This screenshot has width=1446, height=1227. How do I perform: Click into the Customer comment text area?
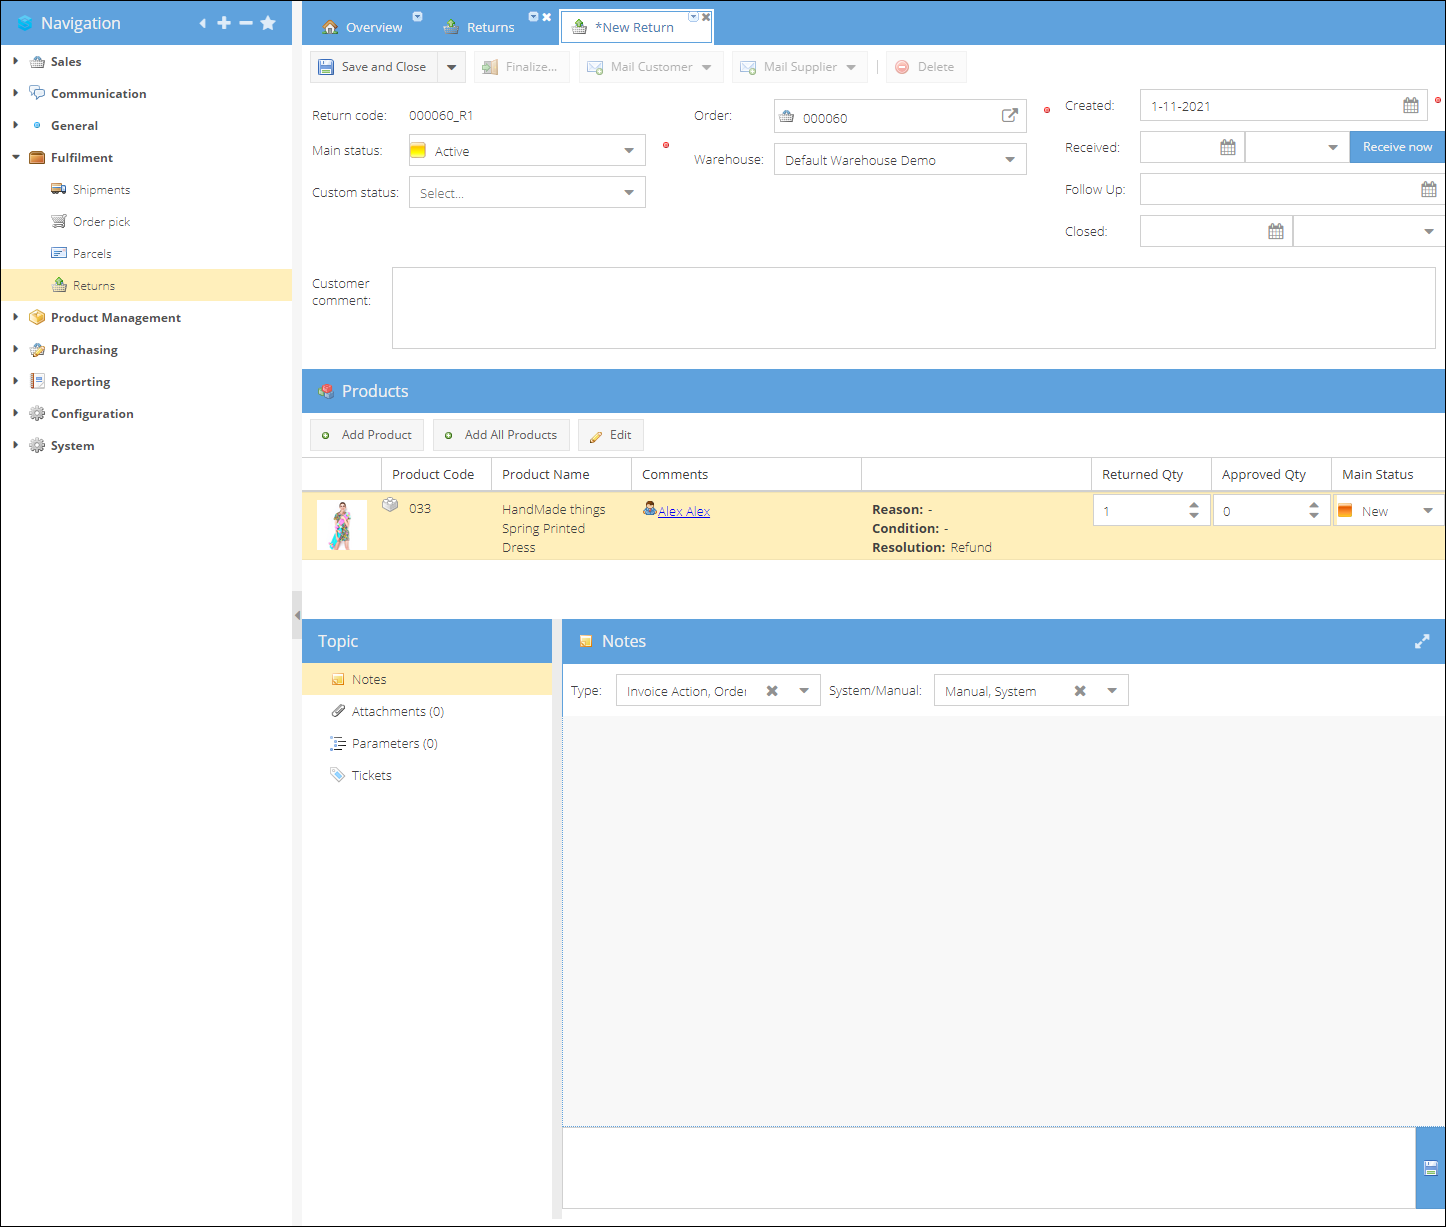pos(912,308)
